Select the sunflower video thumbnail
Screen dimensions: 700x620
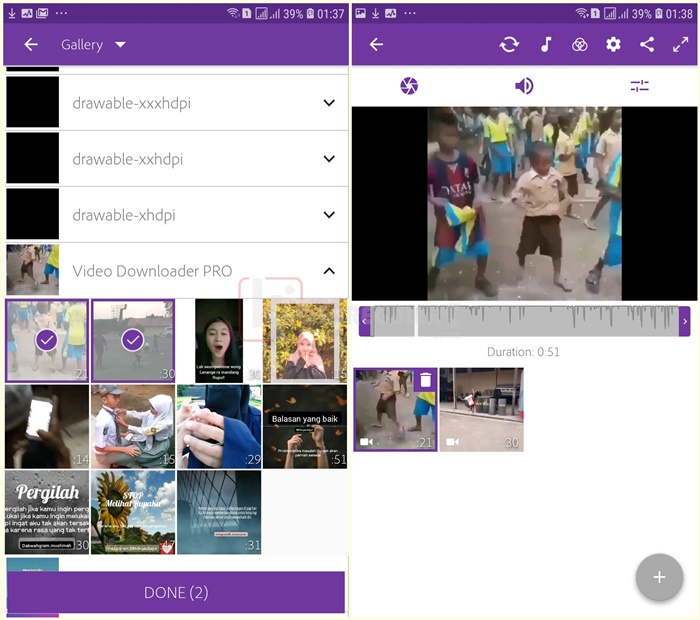coord(133,512)
